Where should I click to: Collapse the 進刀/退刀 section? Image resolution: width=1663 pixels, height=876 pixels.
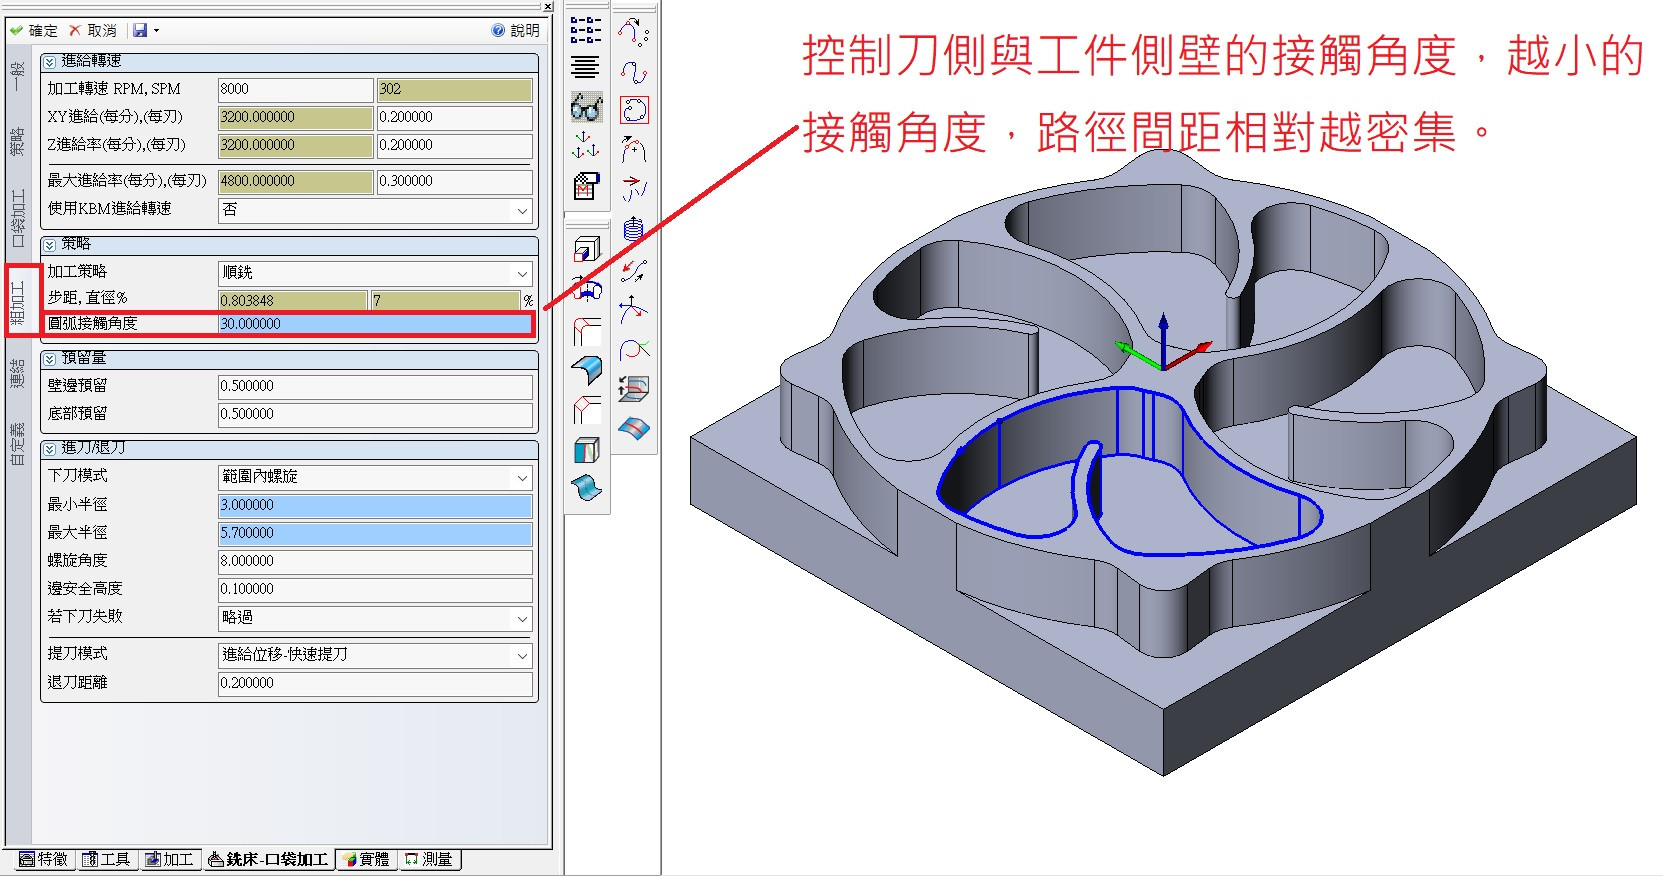pyautogui.click(x=50, y=449)
